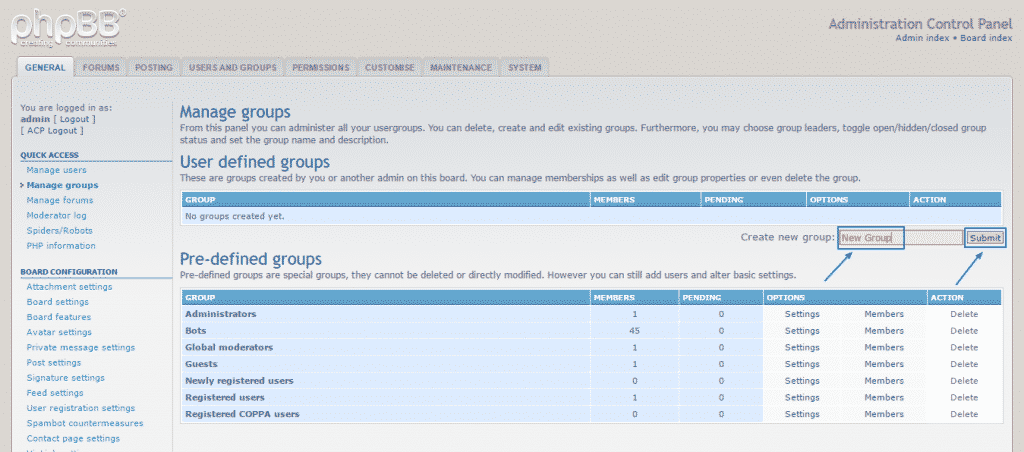Image resolution: width=1024 pixels, height=452 pixels.
Task: Open Contact page settings
Action: (73, 438)
